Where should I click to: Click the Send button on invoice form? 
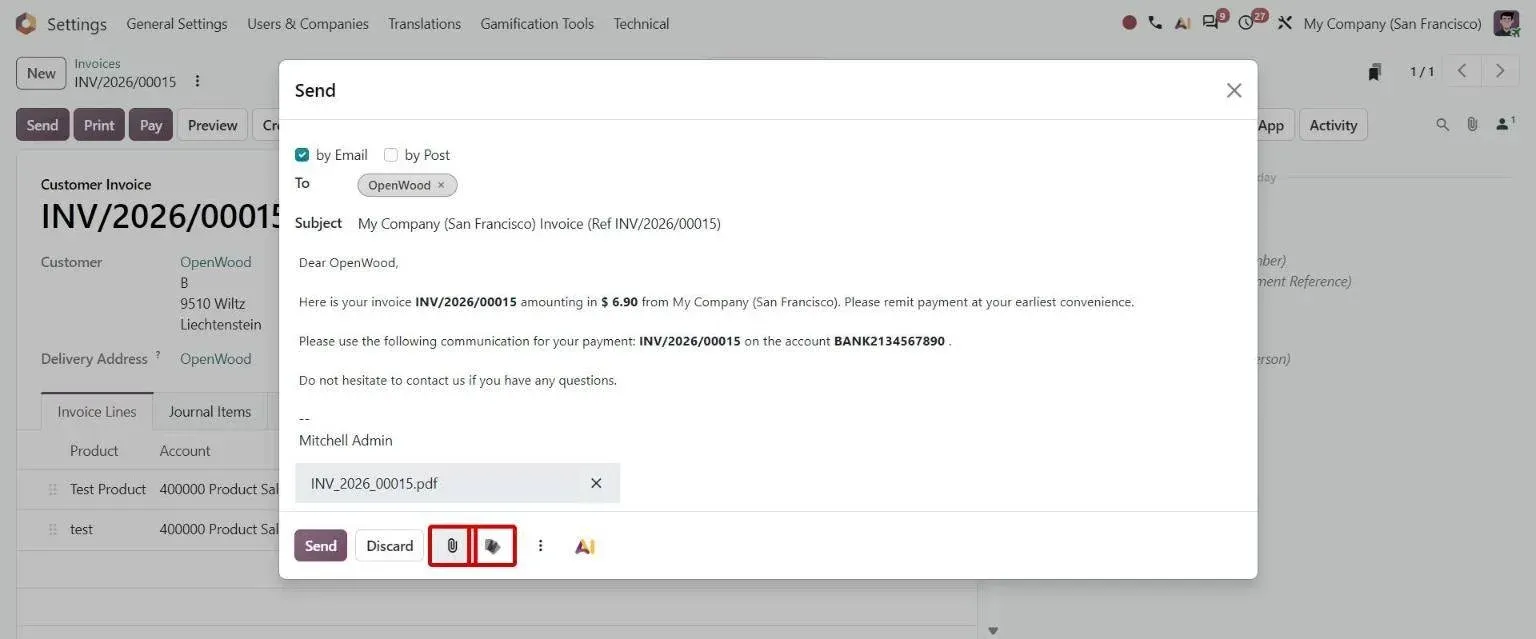(x=42, y=125)
